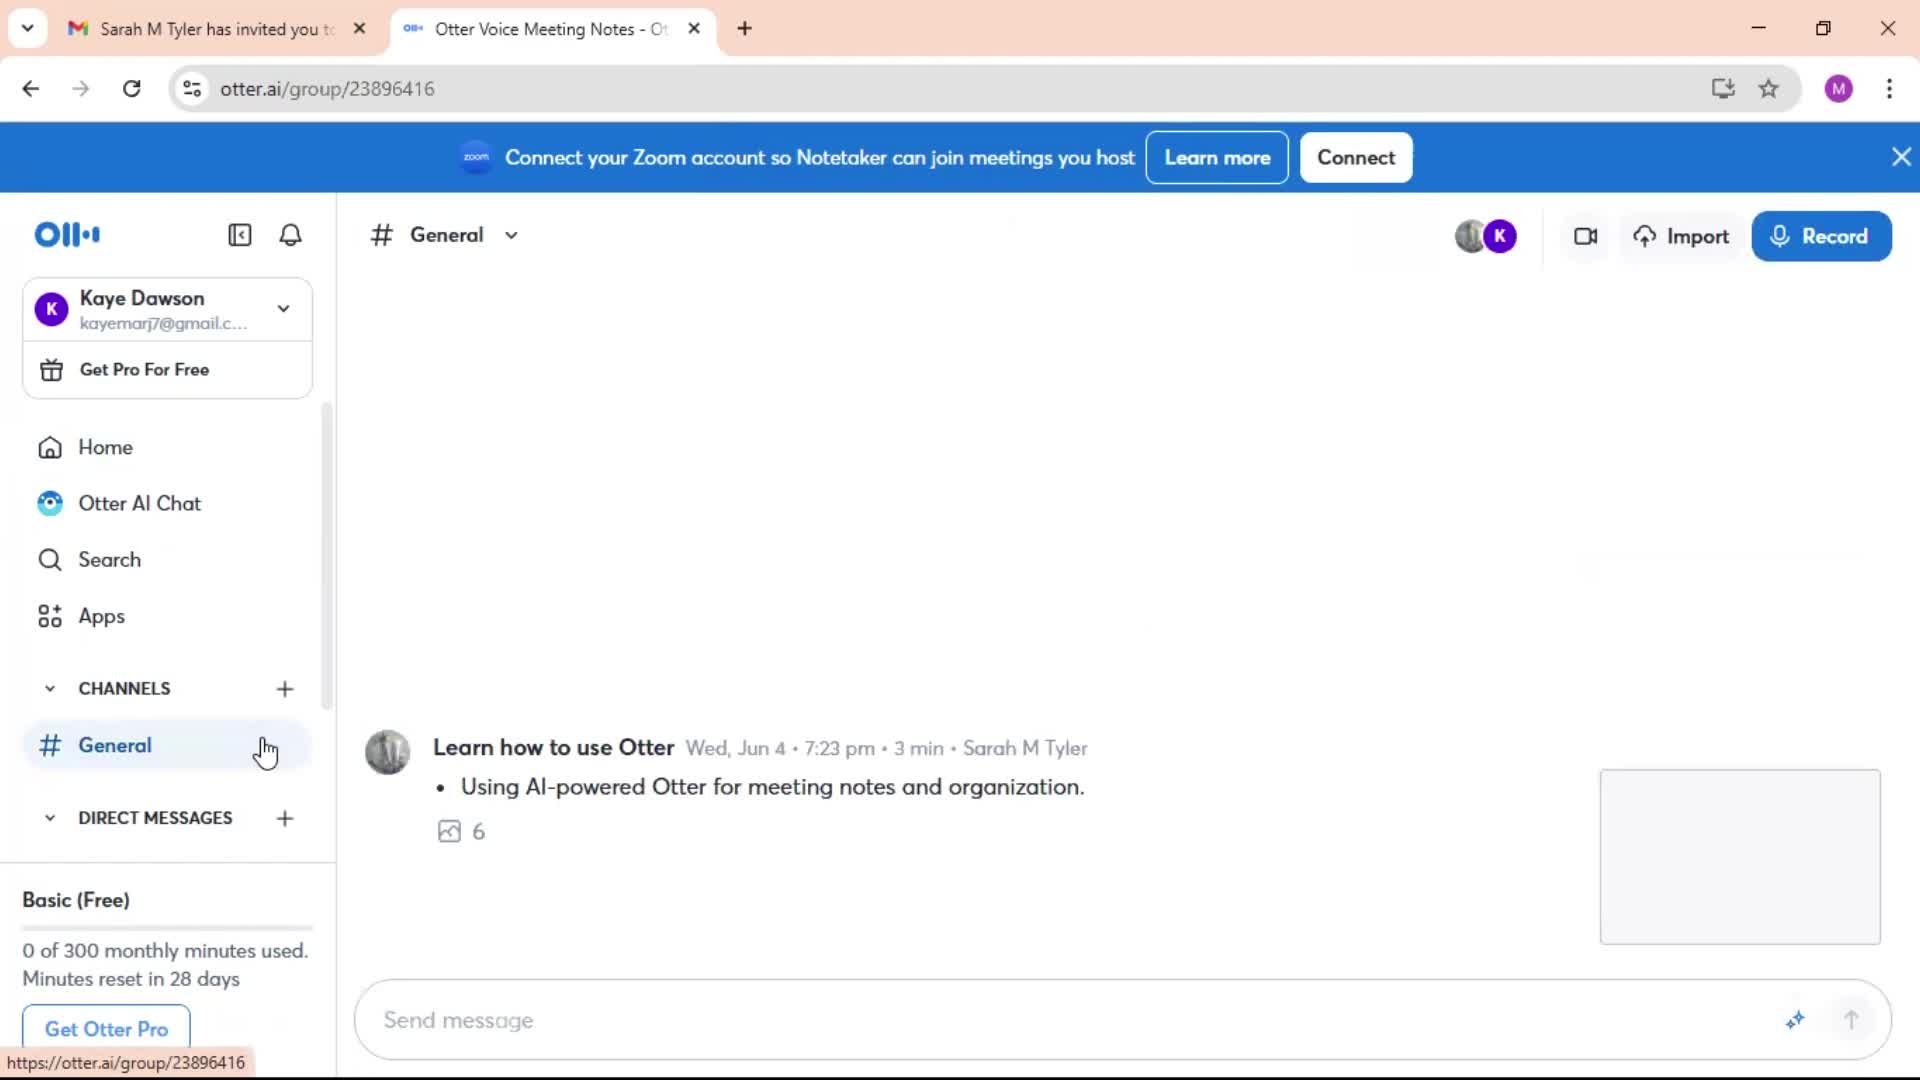The width and height of the screenshot is (1920, 1080).
Task: Click the bullet summary about AI-powered Otter
Action: click(772, 788)
